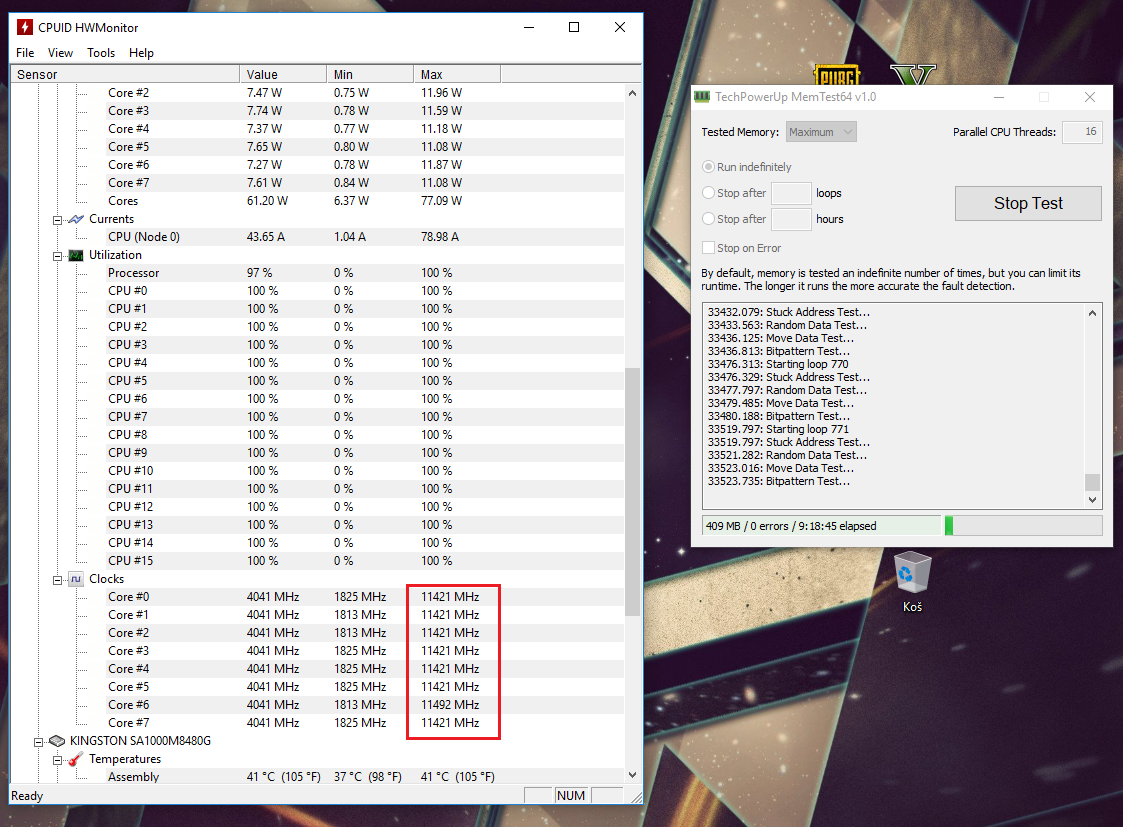This screenshot has height=827, width=1123.
Task: Click the CPUID HWMonitor lightning title icon
Action: tap(25, 27)
